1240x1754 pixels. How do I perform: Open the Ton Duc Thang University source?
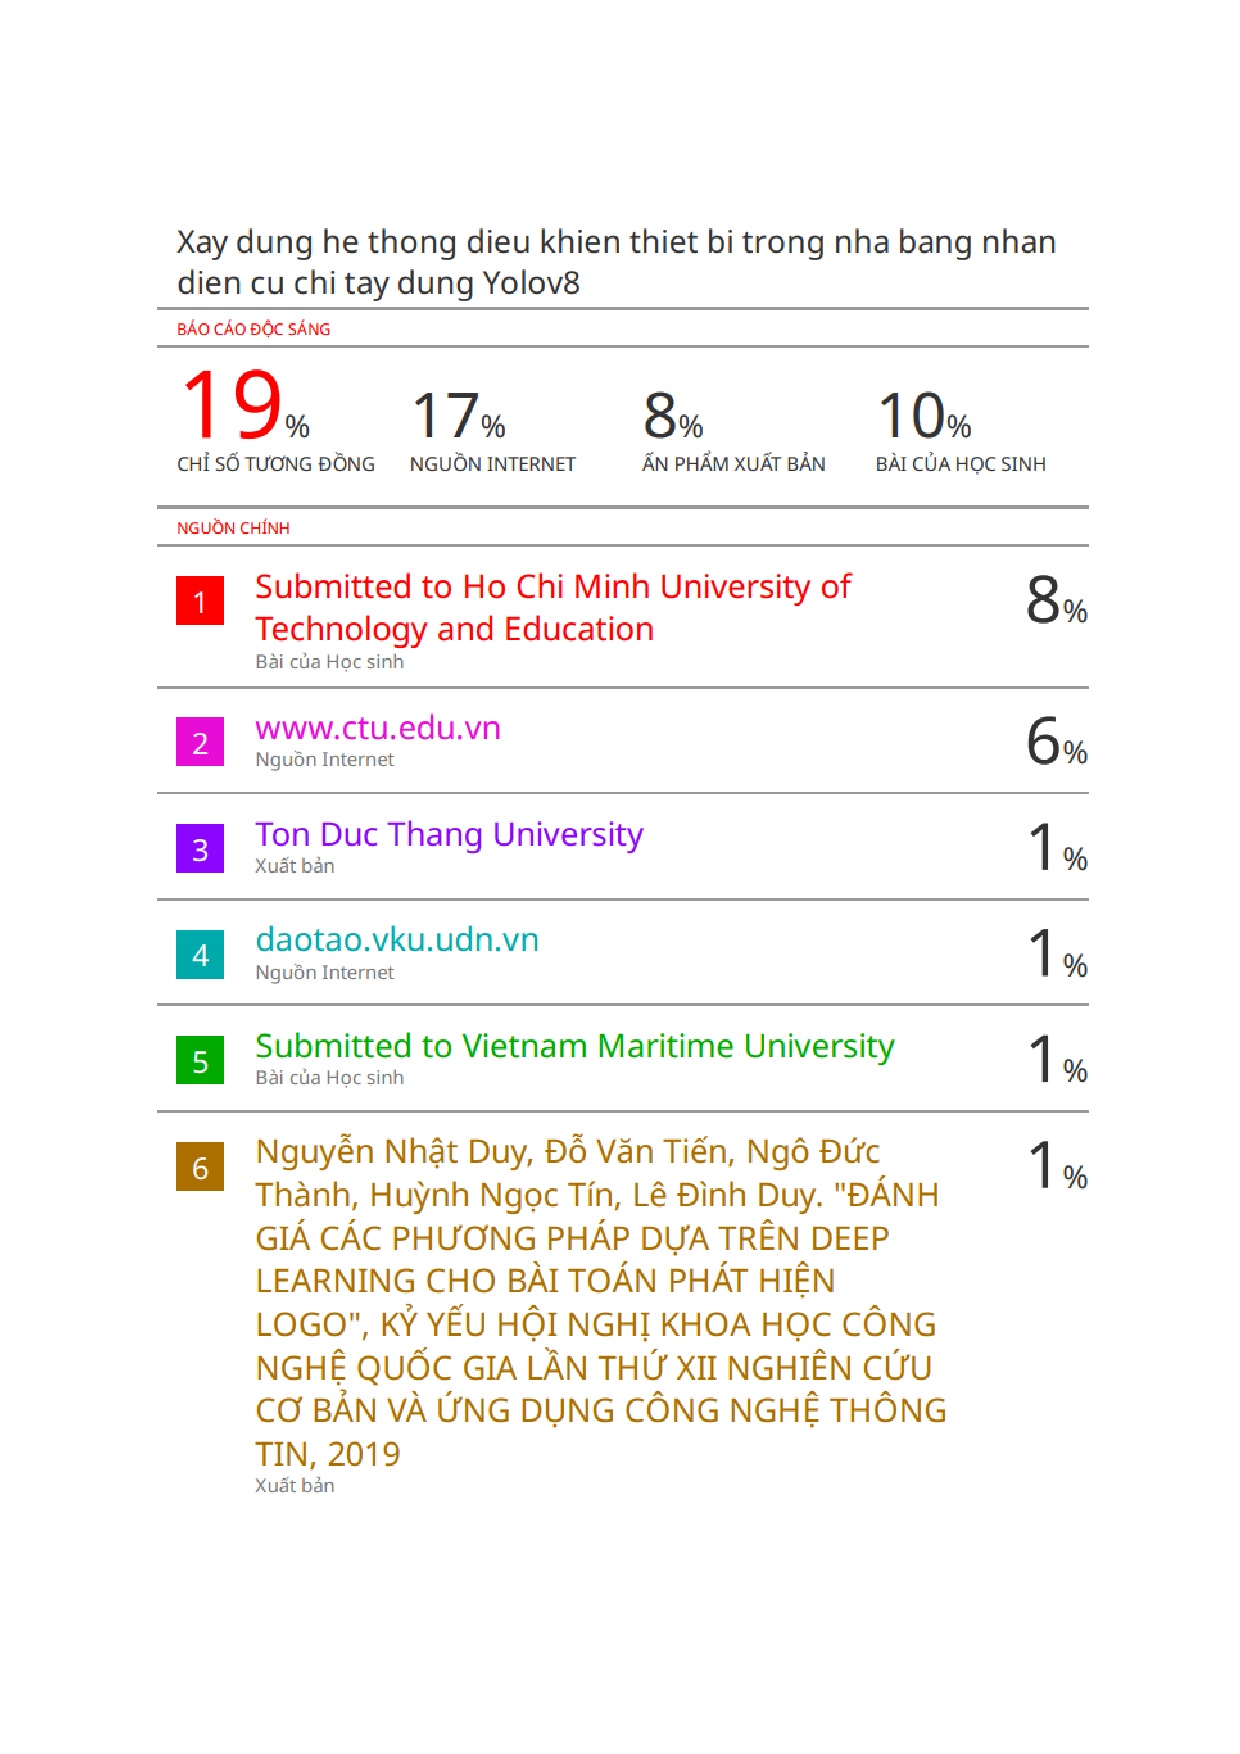tap(449, 834)
